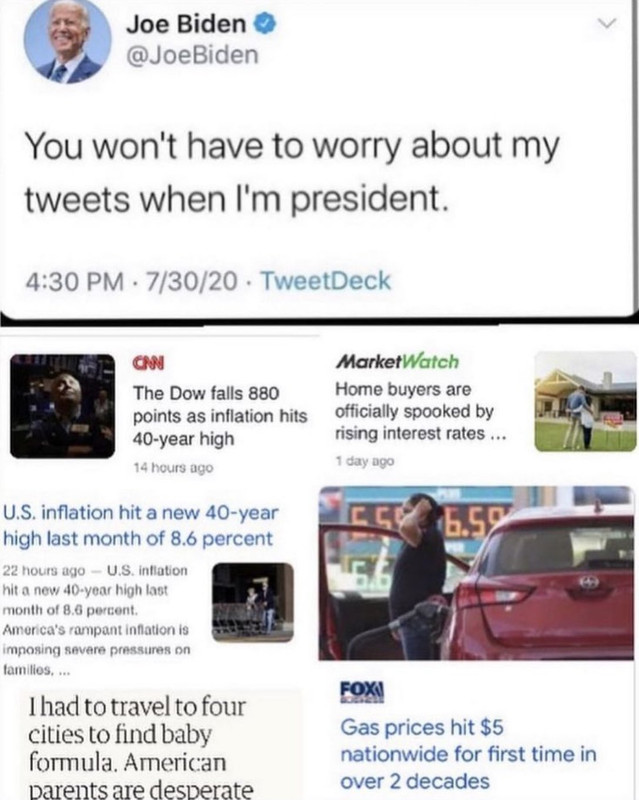
Task: Open the Joe Biden display name
Action: [x=186, y=23]
